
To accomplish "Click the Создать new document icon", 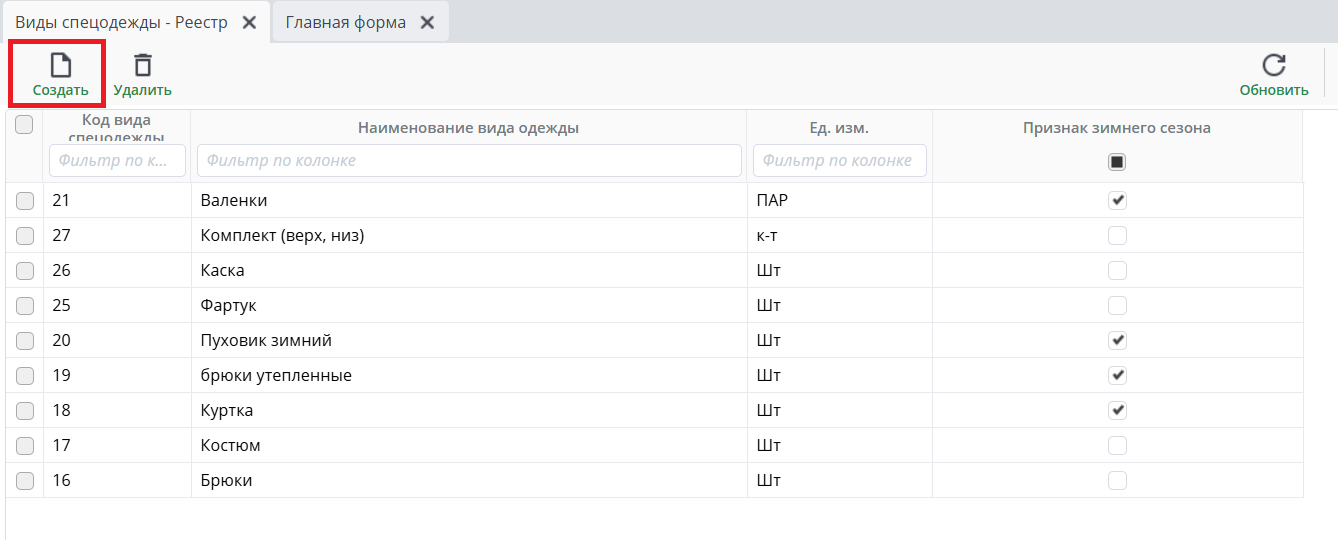I will tap(61, 67).
